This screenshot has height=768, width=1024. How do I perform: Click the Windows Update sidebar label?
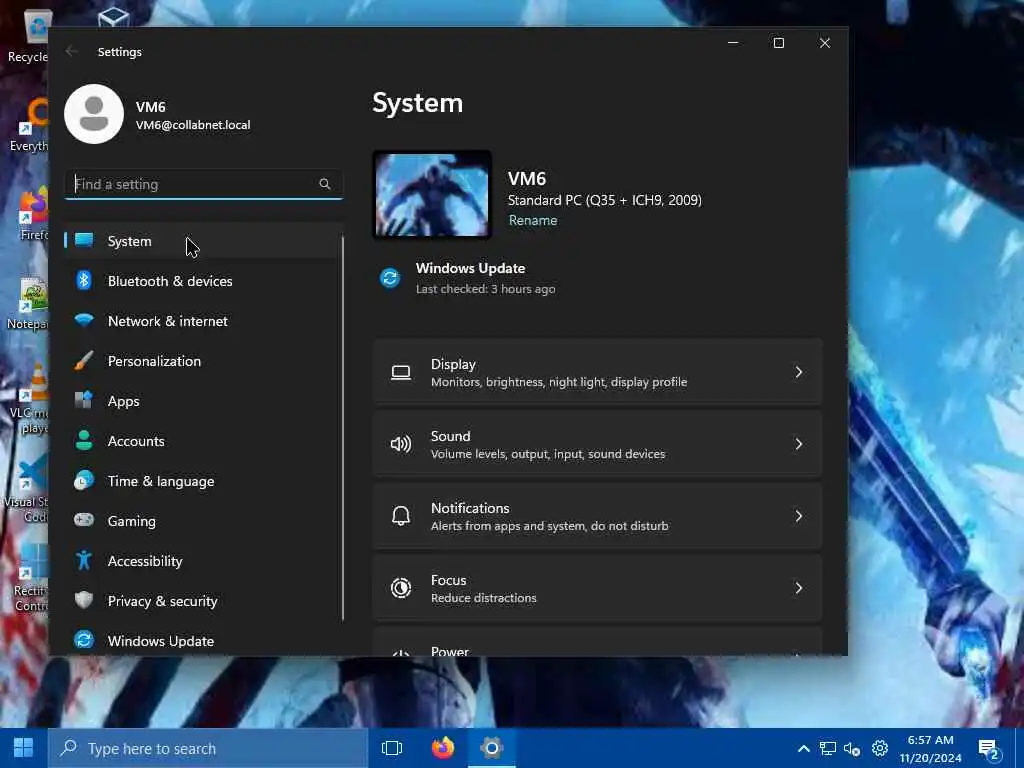[161, 641]
